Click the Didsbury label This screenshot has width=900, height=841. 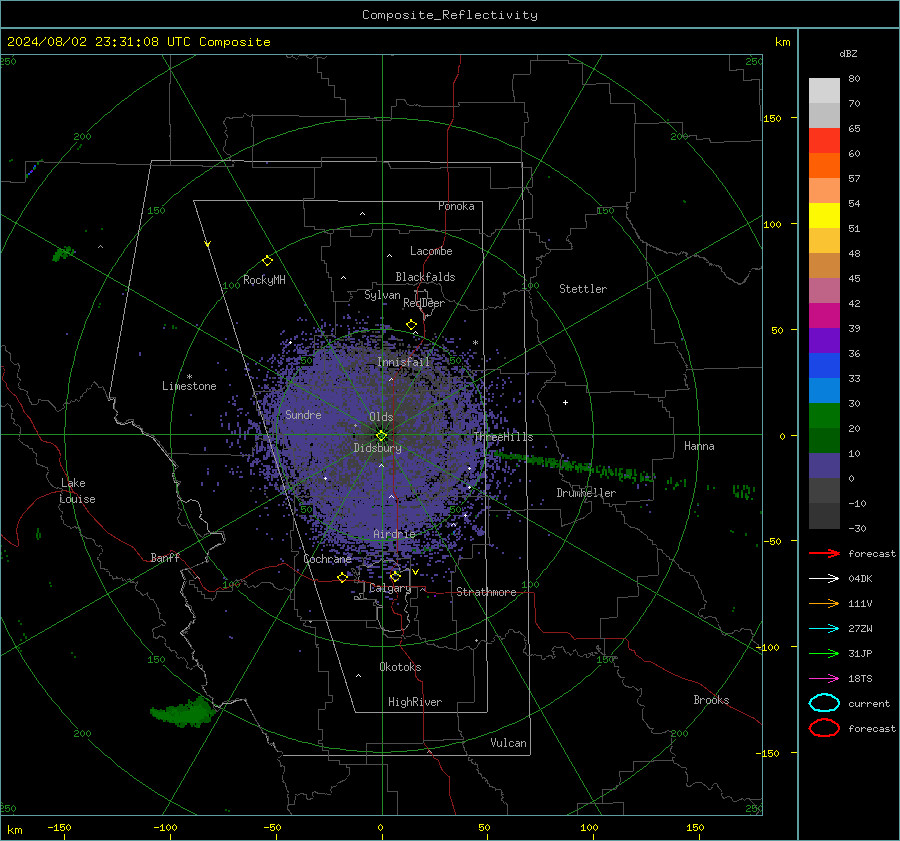(377, 448)
